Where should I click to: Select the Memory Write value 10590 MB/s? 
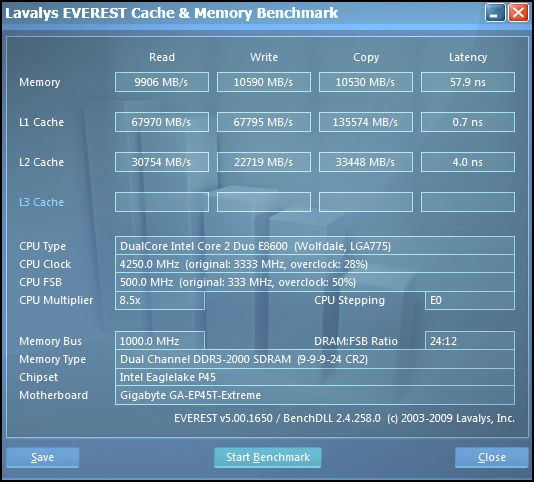[264, 82]
